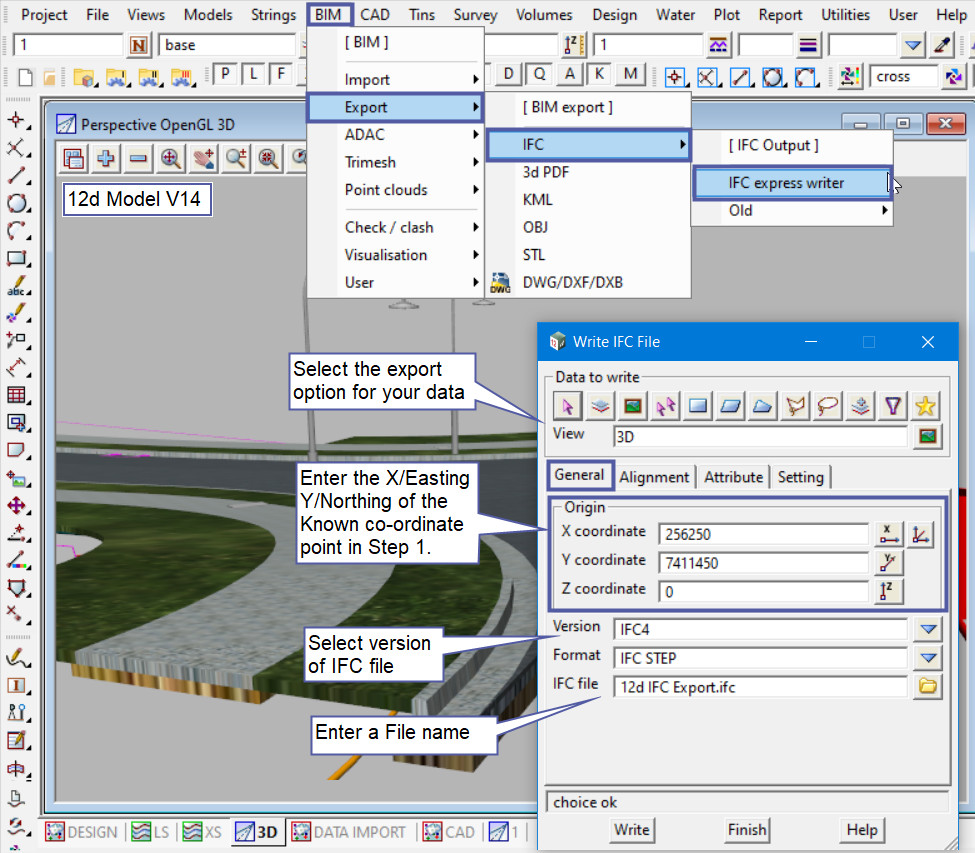The height and width of the screenshot is (853, 975).
Task: Browse for IFC file with folder icon
Action: (928, 686)
